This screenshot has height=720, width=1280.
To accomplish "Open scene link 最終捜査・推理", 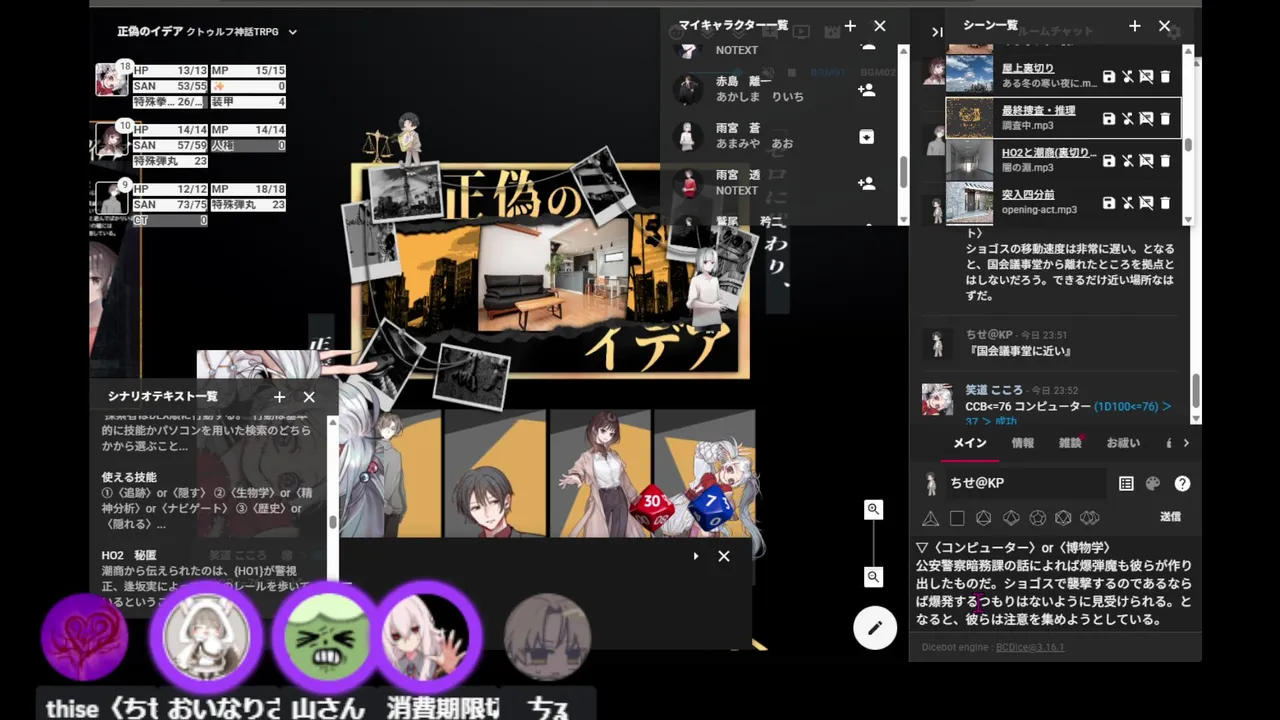I will 1039,110.
